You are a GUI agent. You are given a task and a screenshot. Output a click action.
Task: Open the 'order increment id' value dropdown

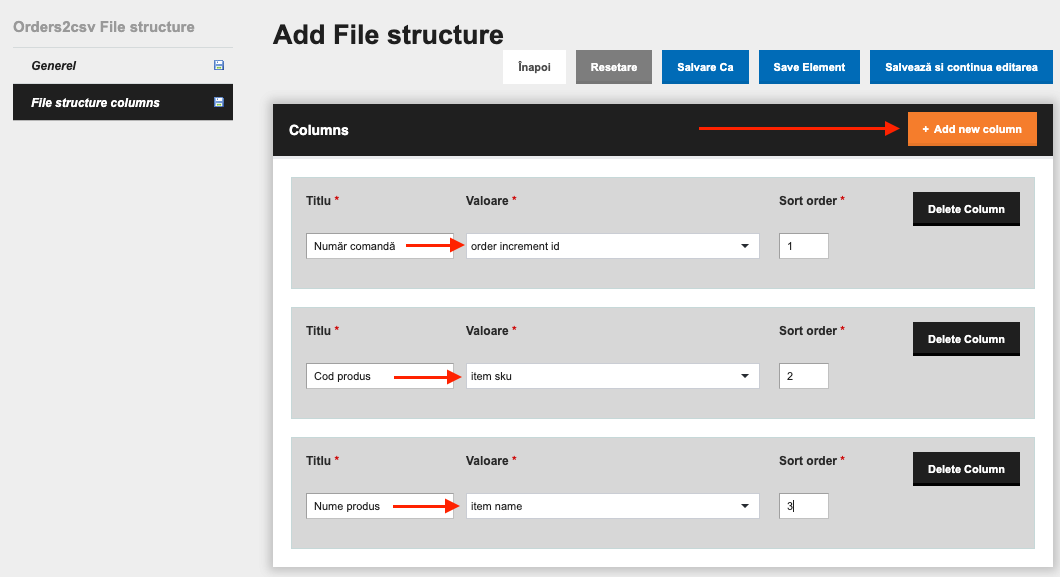tap(612, 246)
